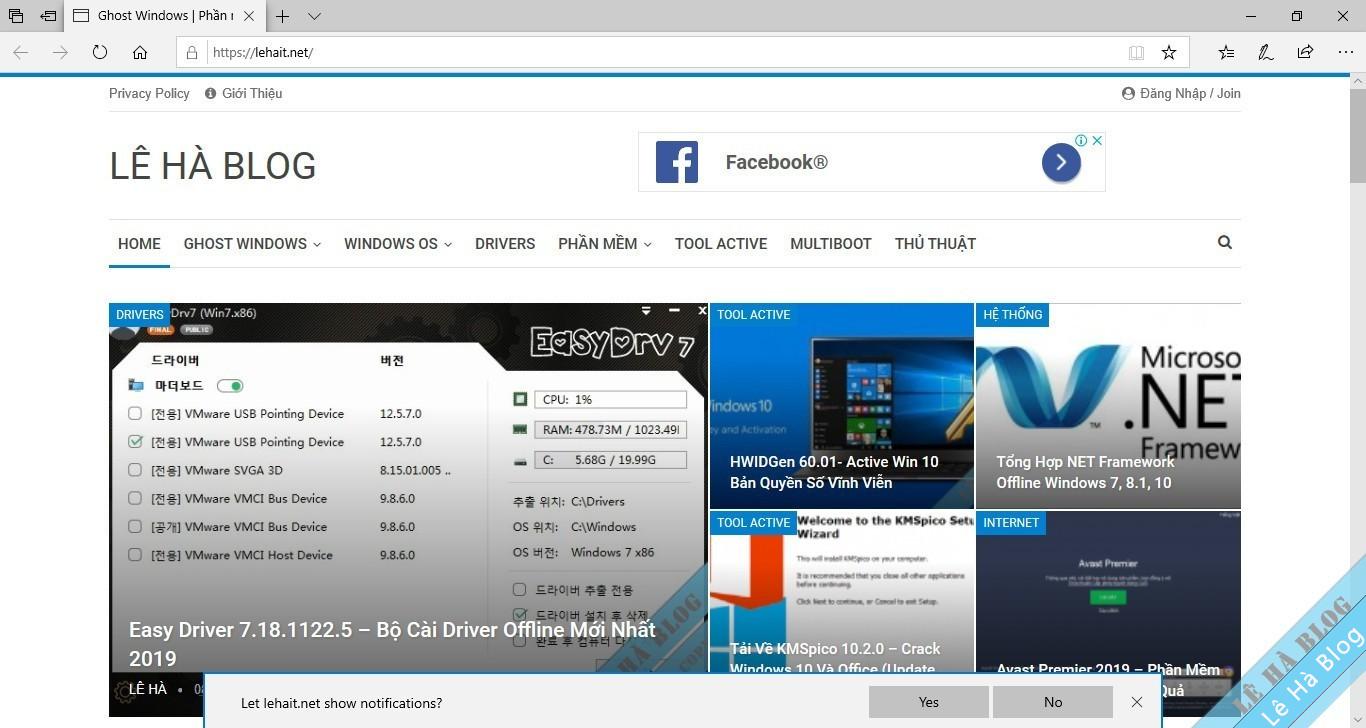Image resolution: width=1366 pixels, height=728 pixels.
Task: Click Đăng Nhập / Join link
Action: (1181, 93)
